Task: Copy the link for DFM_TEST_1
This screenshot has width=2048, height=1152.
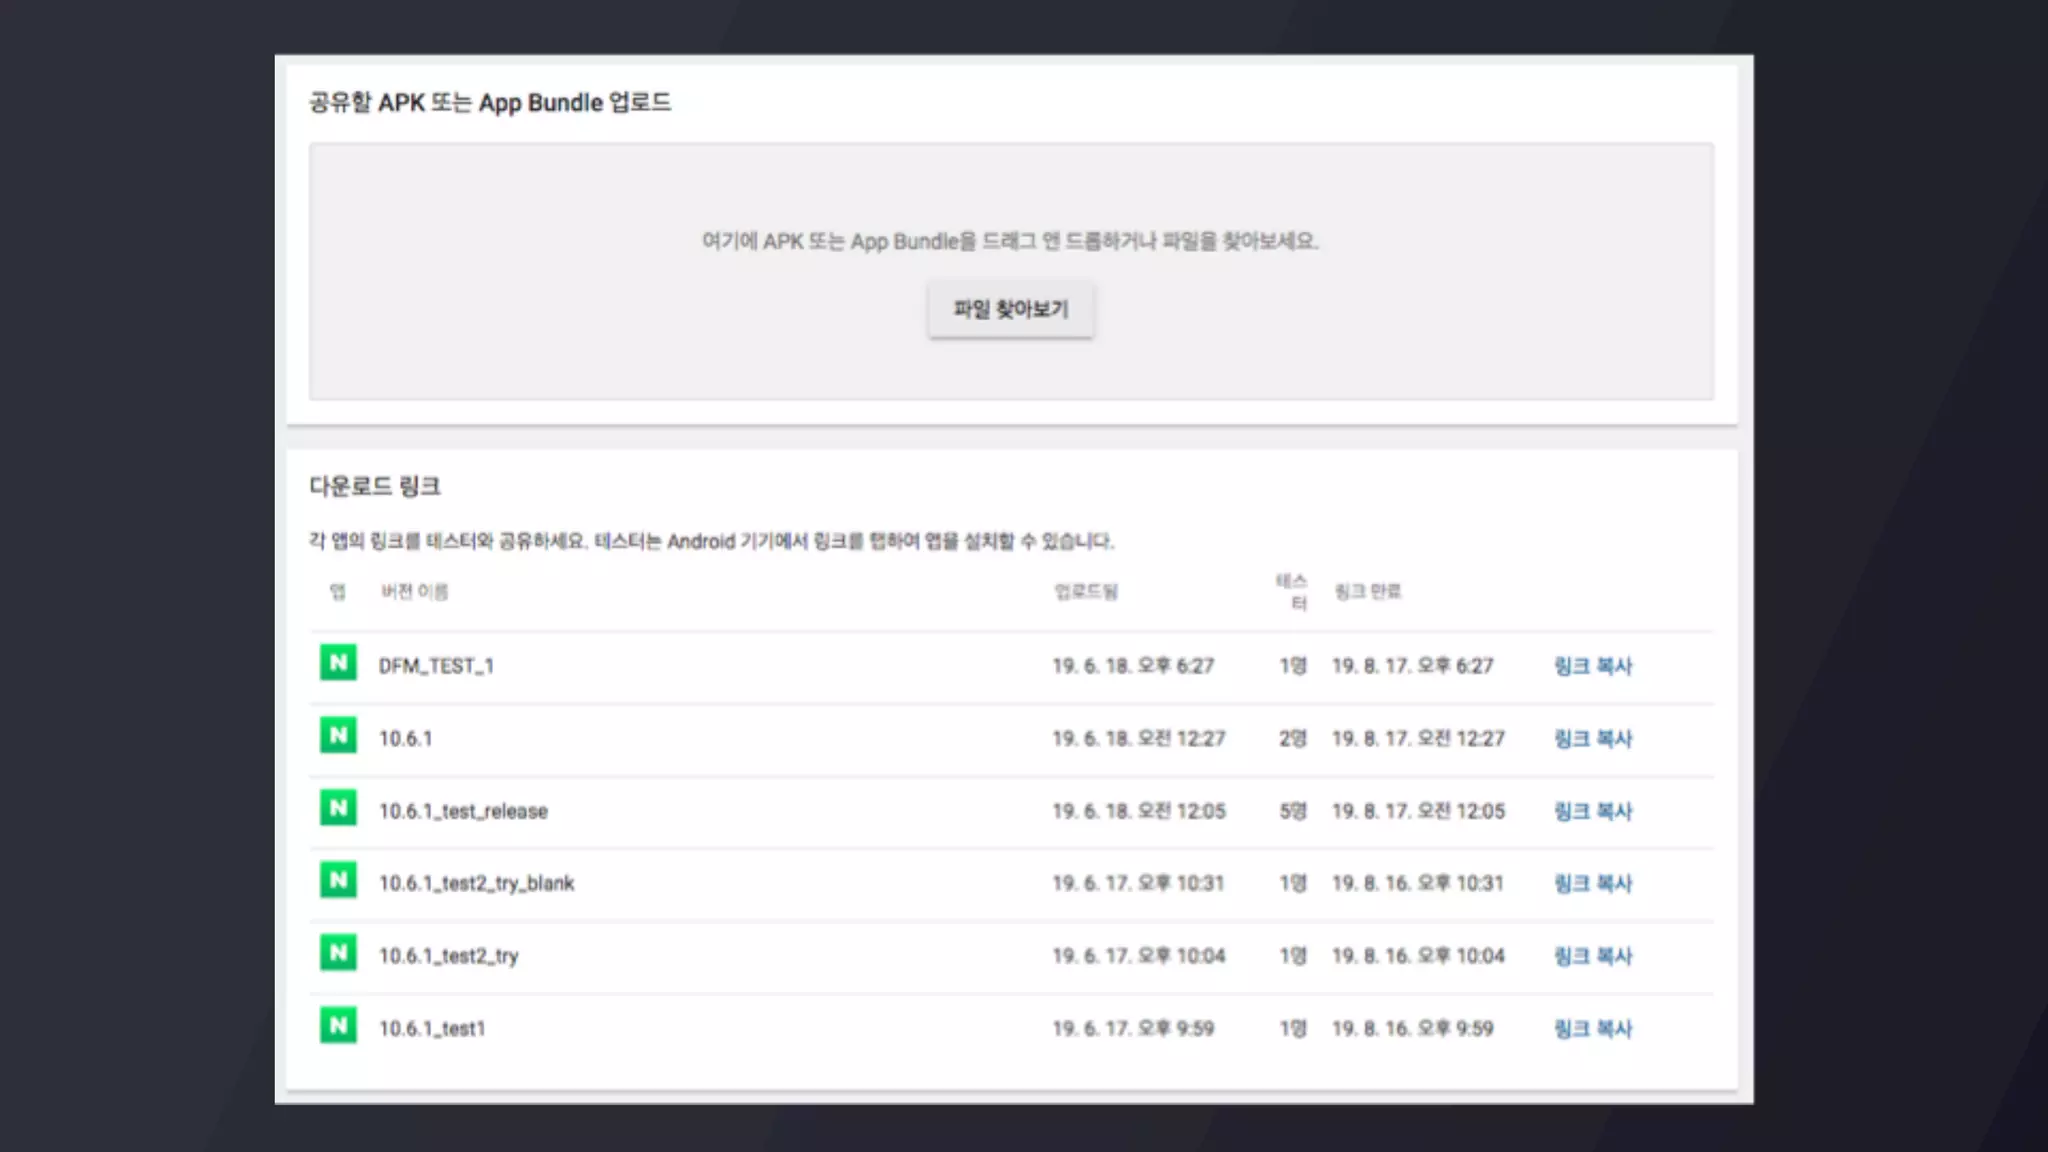Action: pos(1592,666)
